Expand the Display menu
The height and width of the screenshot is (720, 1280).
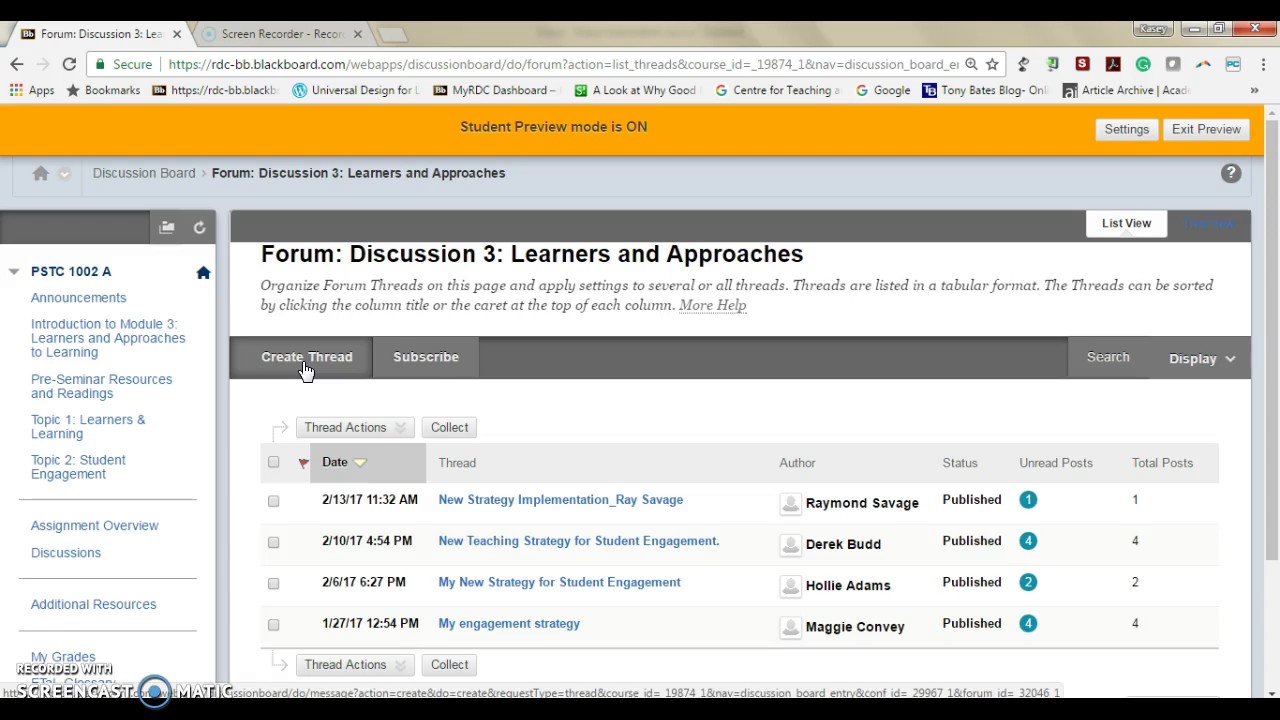click(1202, 358)
